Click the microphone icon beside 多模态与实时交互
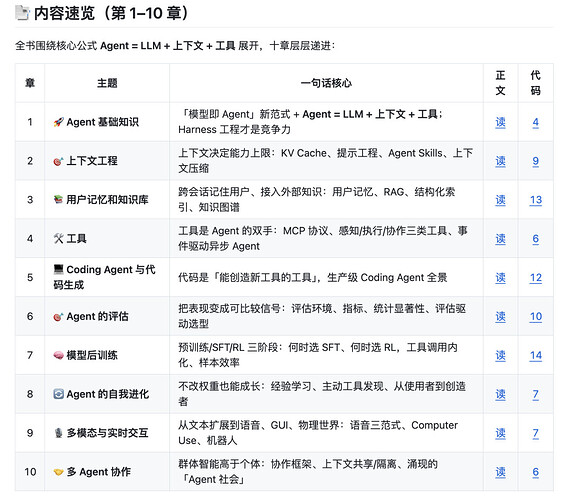The image size is (569, 500). pyautogui.click(x=58, y=433)
